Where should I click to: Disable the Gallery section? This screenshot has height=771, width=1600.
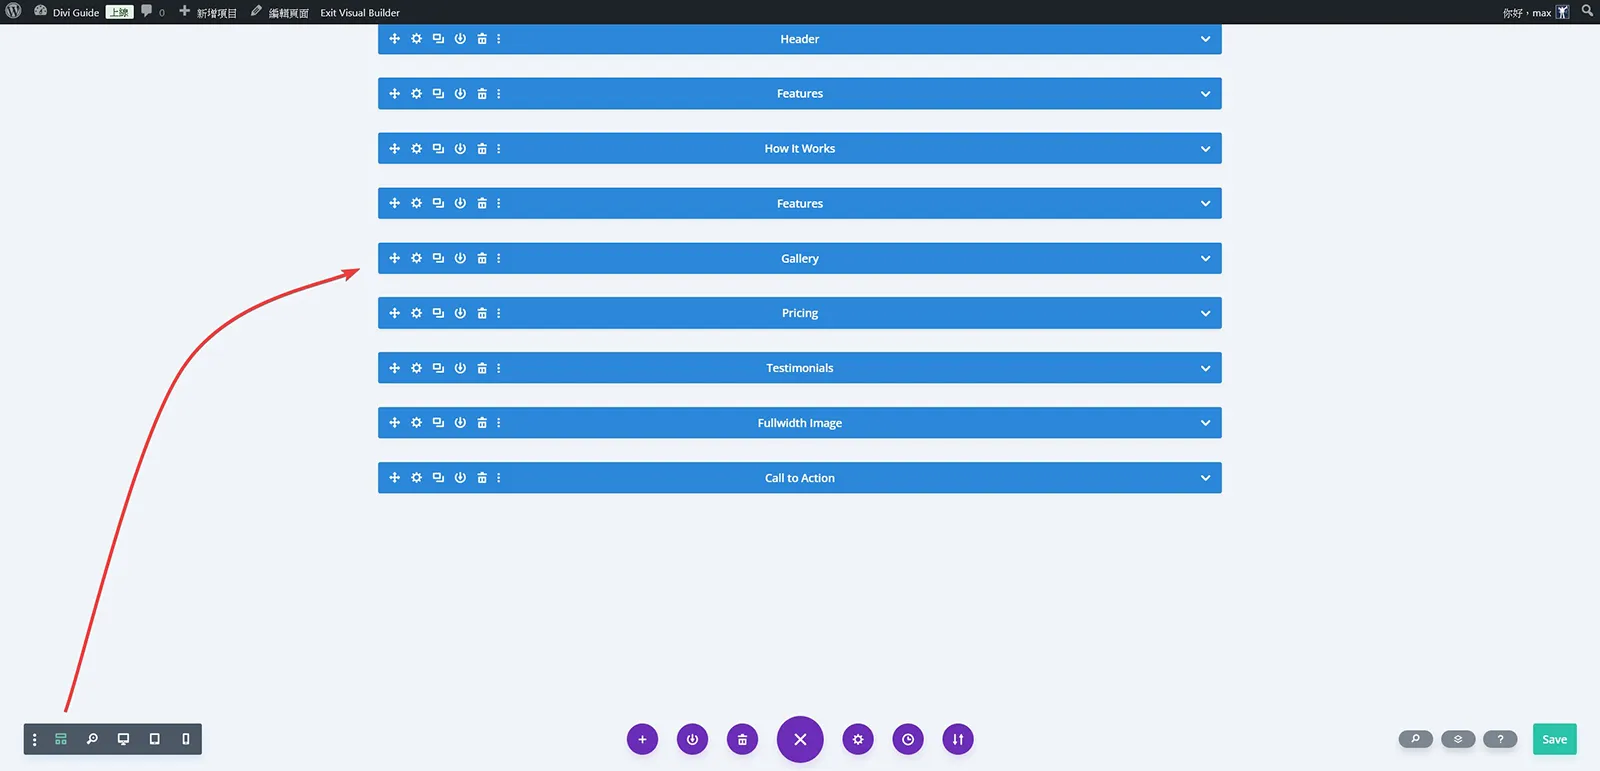(460, 258)
